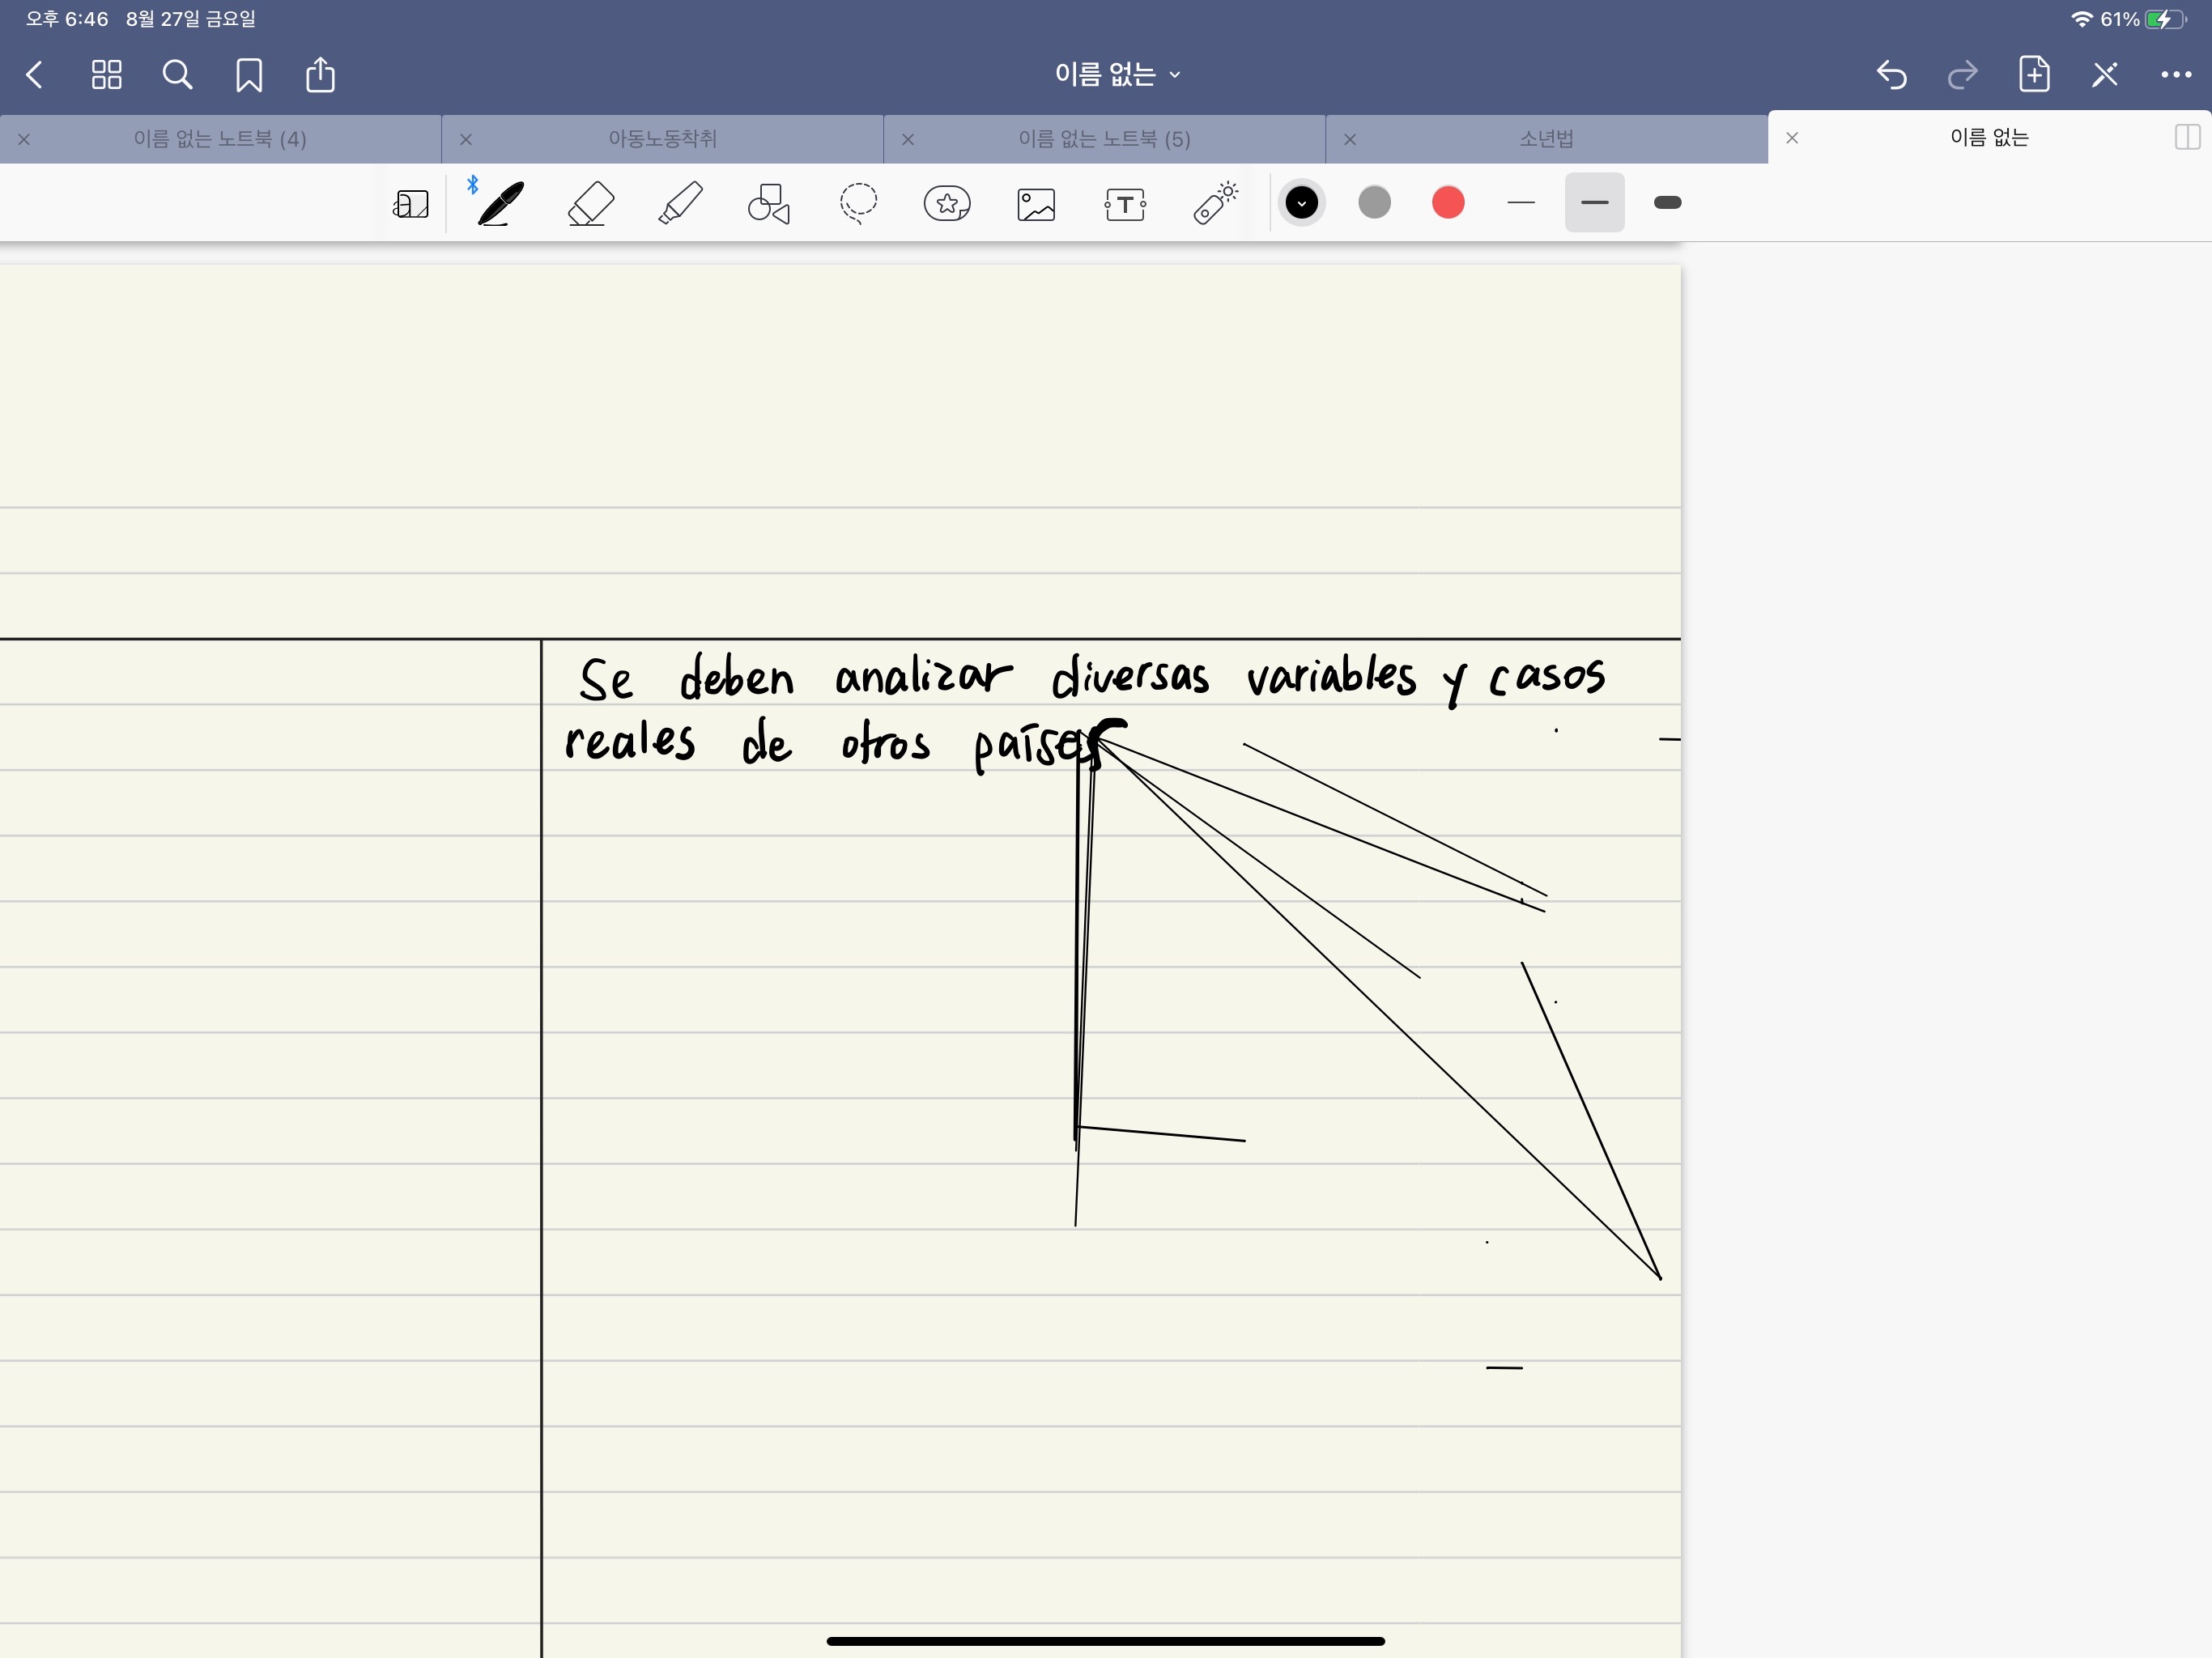The width and height of the screenshot is (2212, 1658).
Task: Switch to the 아동노동착취 tab
Action: (662, 139)
